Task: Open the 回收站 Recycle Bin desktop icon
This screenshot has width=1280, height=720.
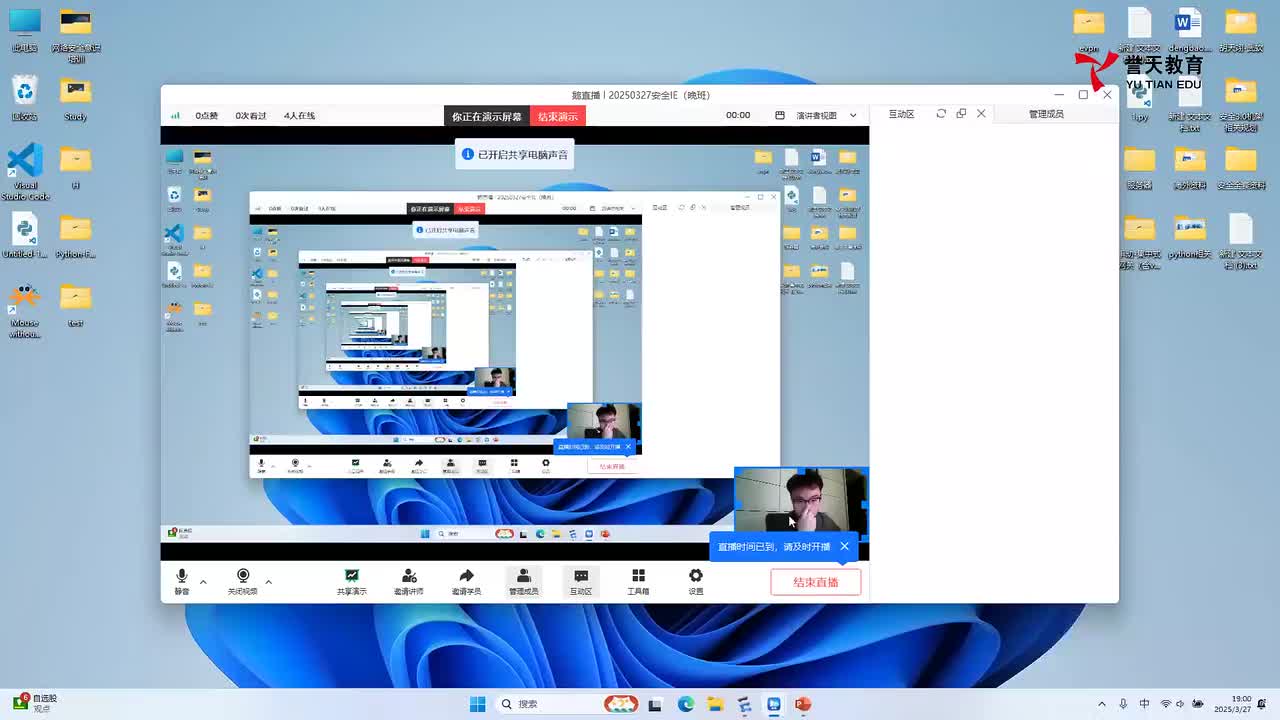Action: [25, 98]
